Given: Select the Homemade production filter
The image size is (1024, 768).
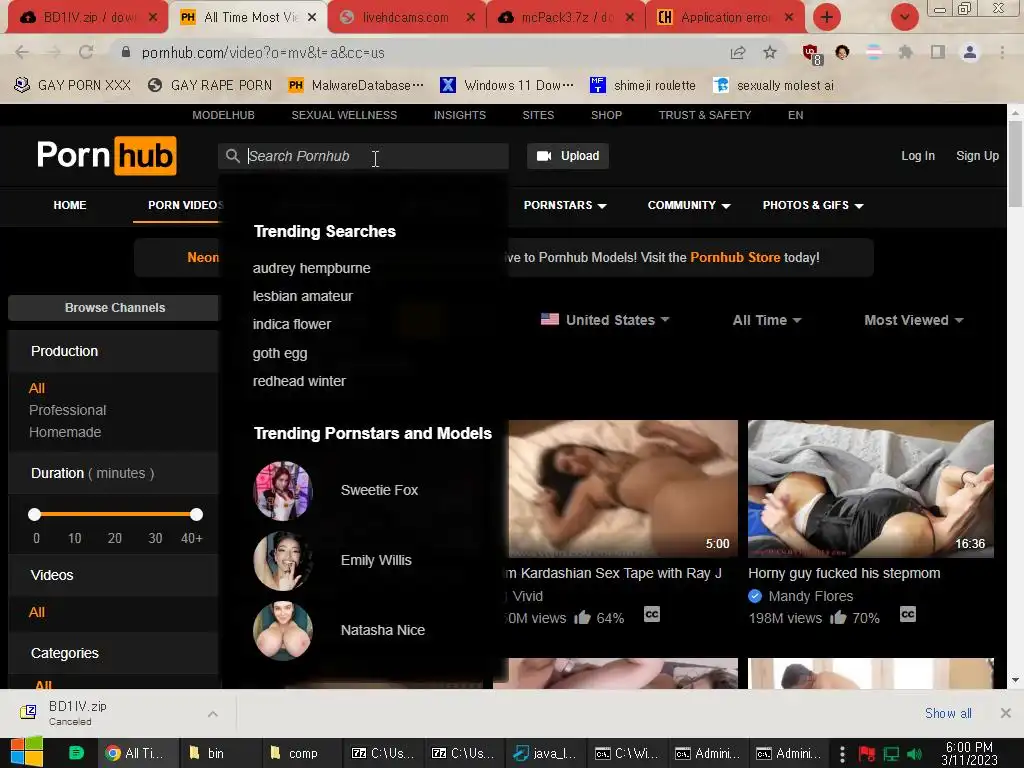Looking at the screenshot, I should [65, 432].
